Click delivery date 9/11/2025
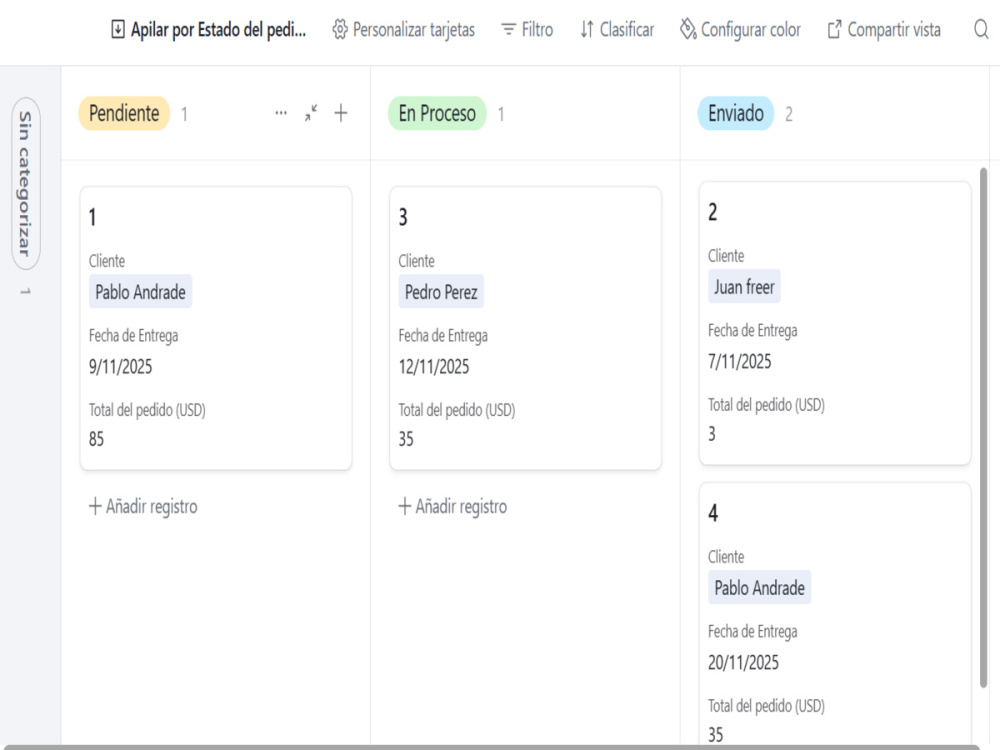Viewport: 1000px width, 750px height. click(x=121, y=367)
